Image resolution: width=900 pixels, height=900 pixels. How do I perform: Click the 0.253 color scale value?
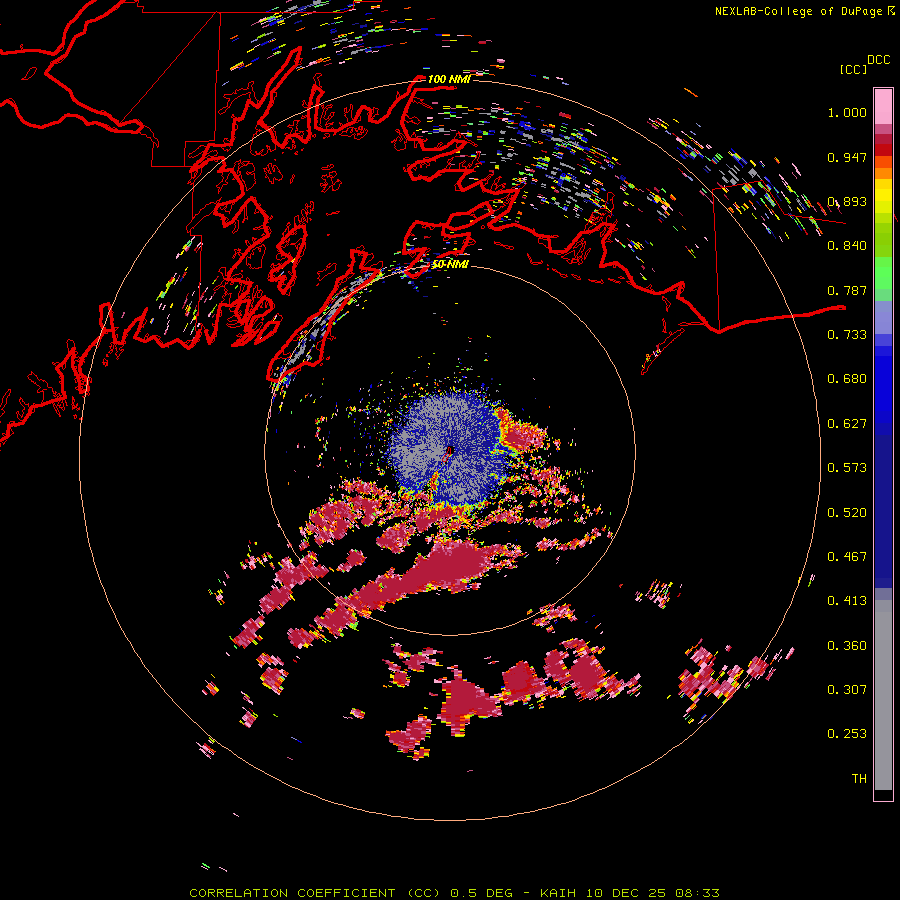pyautogui.click(x=847, y=734)
